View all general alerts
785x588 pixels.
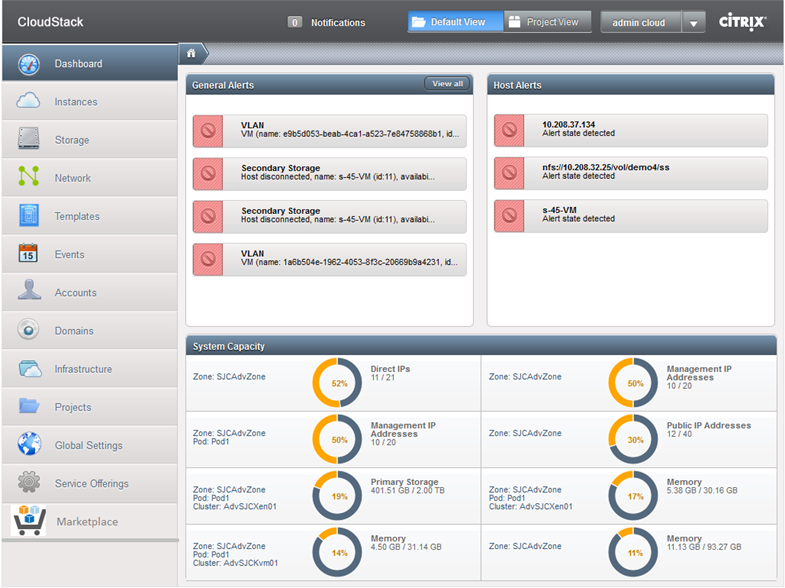[x=448, y=84]
